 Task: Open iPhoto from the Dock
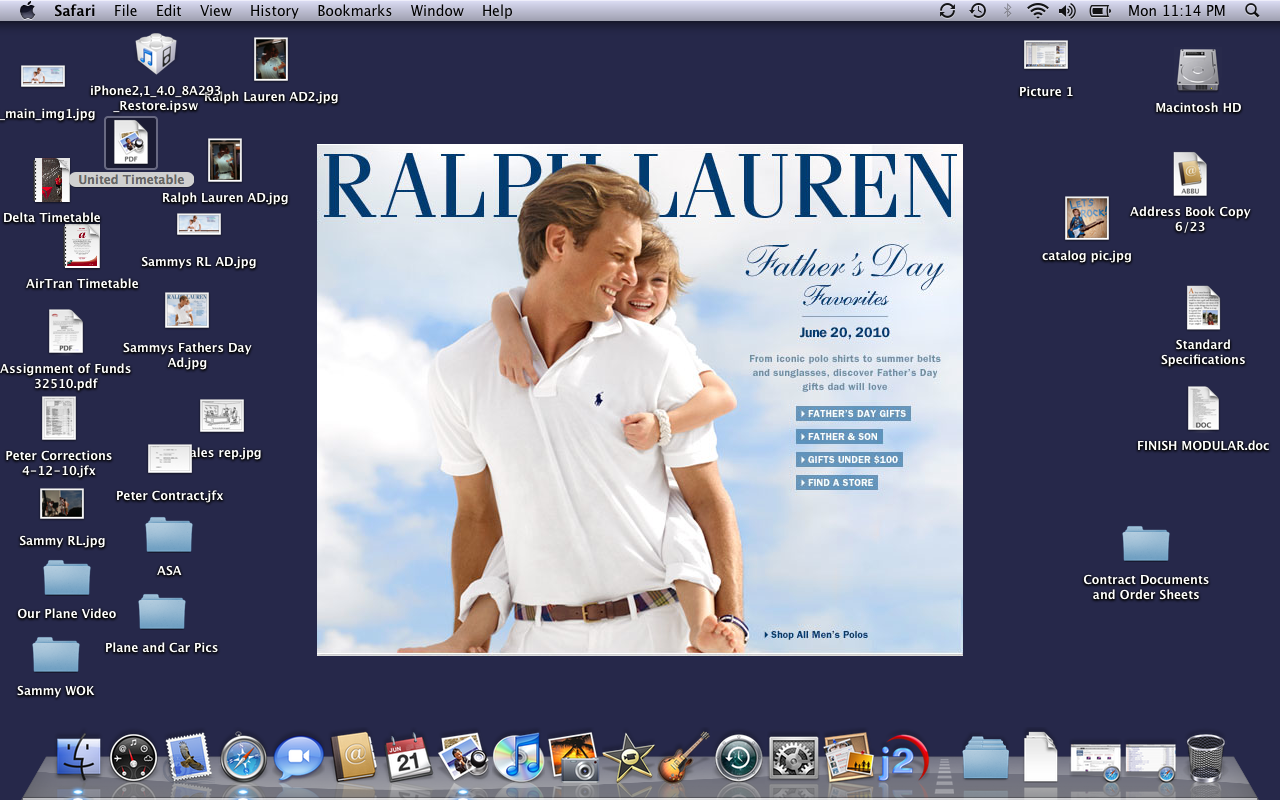574,758
